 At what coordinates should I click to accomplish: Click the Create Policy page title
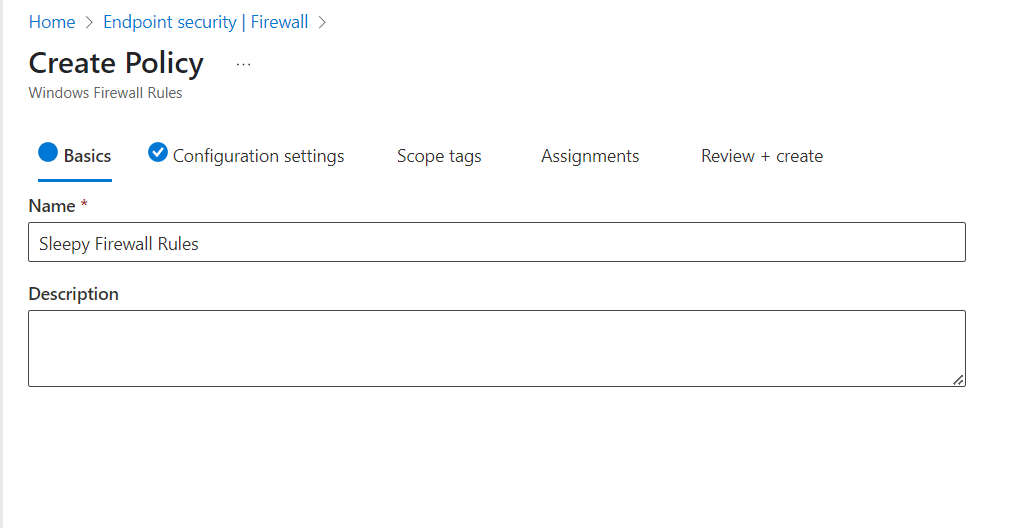116,63
